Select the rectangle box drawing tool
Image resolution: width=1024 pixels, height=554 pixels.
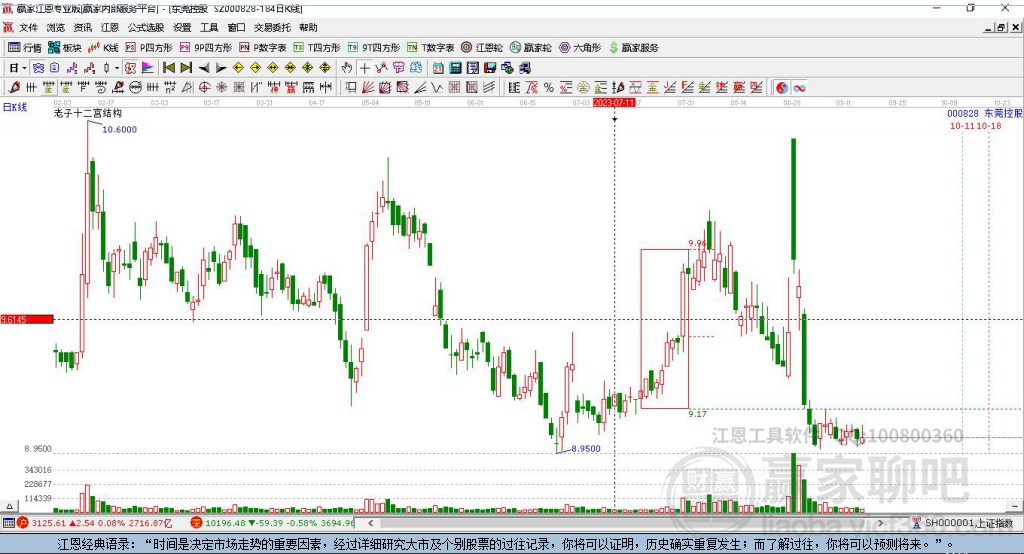coord(351,88)
